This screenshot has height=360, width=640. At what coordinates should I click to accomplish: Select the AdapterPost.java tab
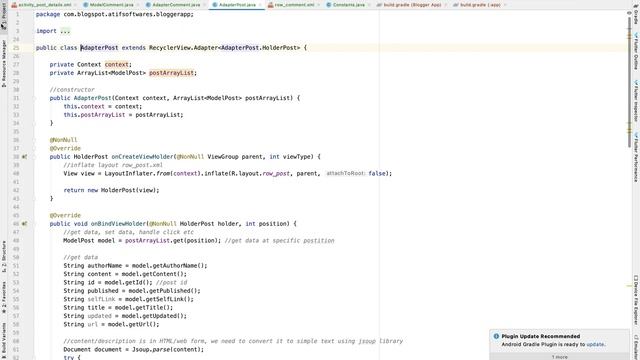[237, 5]
